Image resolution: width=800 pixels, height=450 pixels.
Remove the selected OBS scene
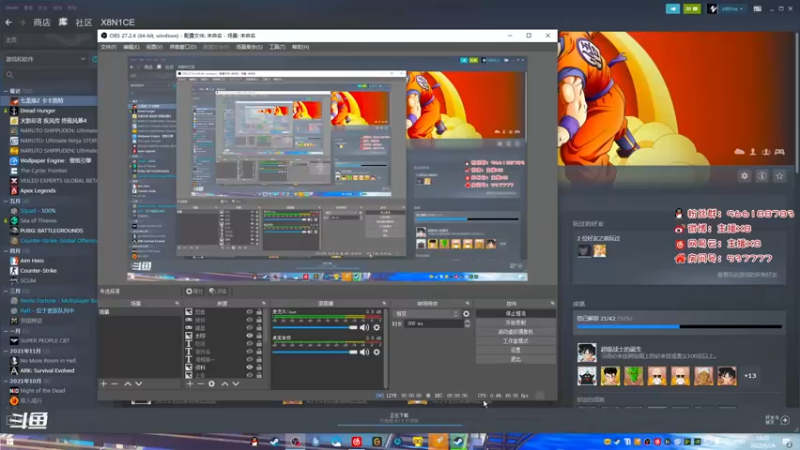tap(114, 384)
